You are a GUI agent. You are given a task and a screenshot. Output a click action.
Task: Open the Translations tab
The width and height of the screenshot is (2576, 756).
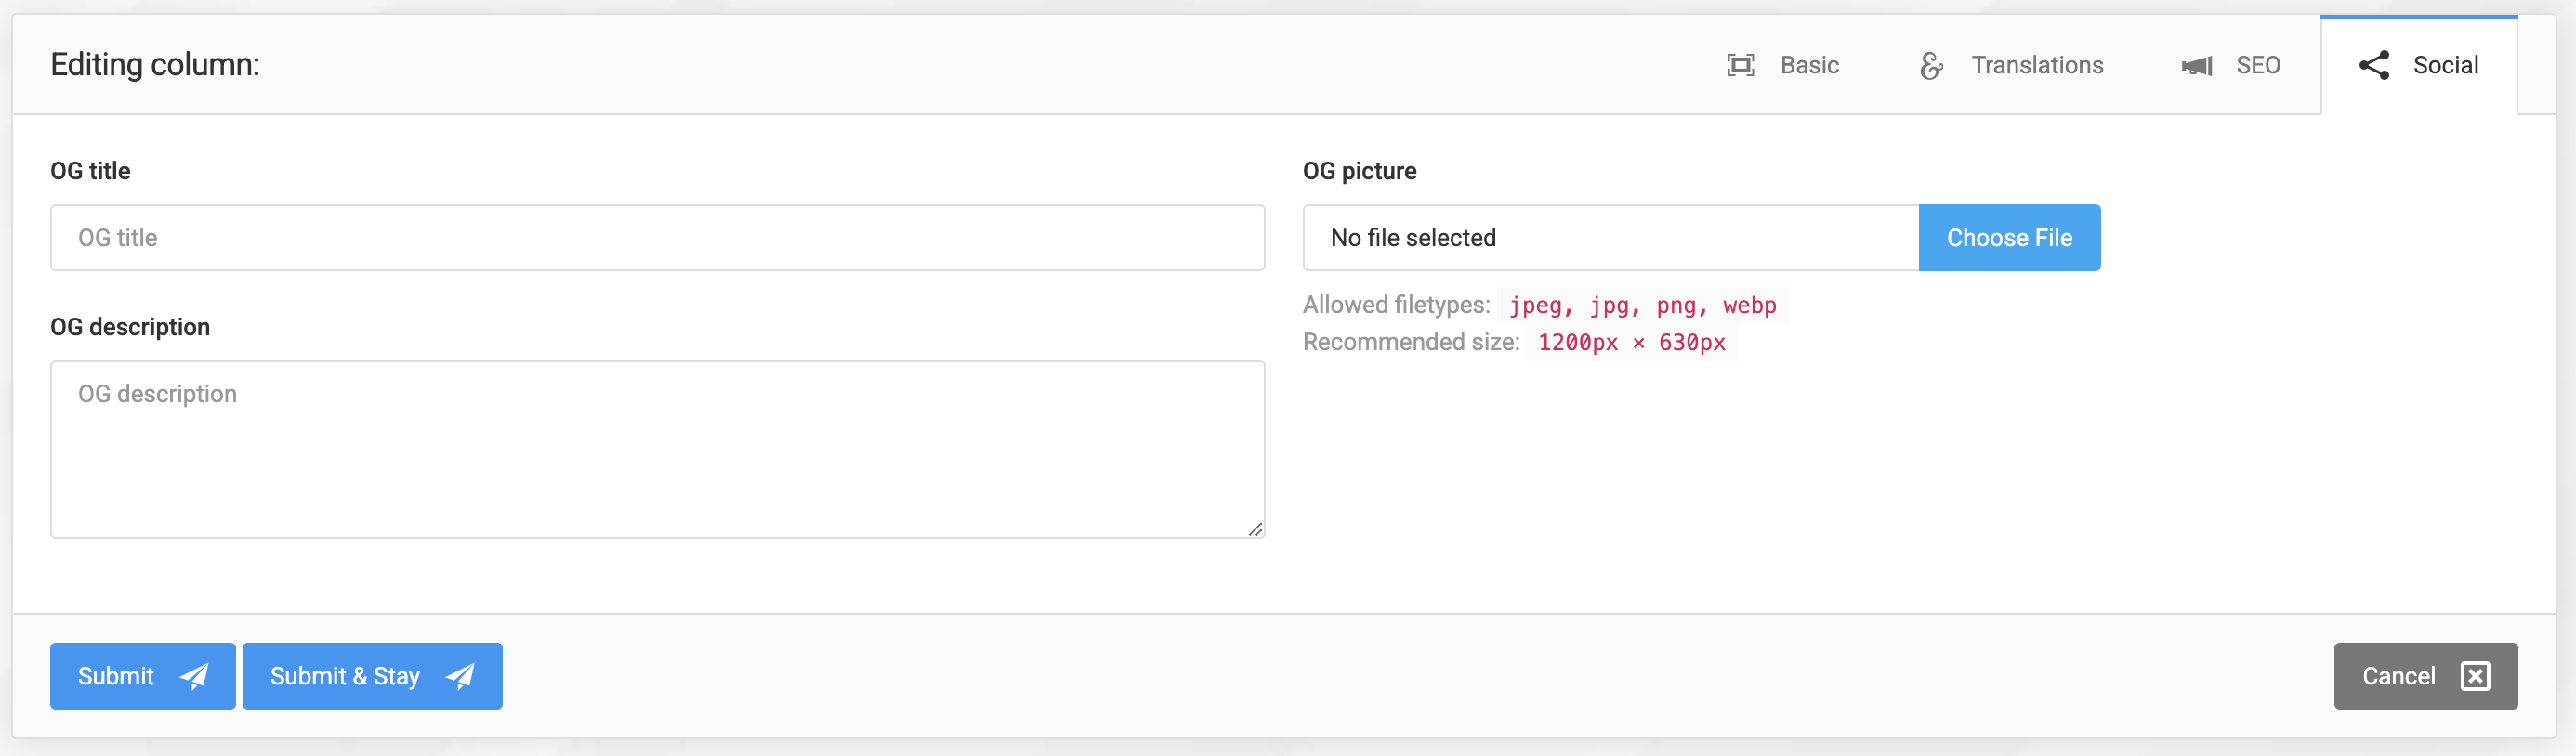(x=2037, y=65)
